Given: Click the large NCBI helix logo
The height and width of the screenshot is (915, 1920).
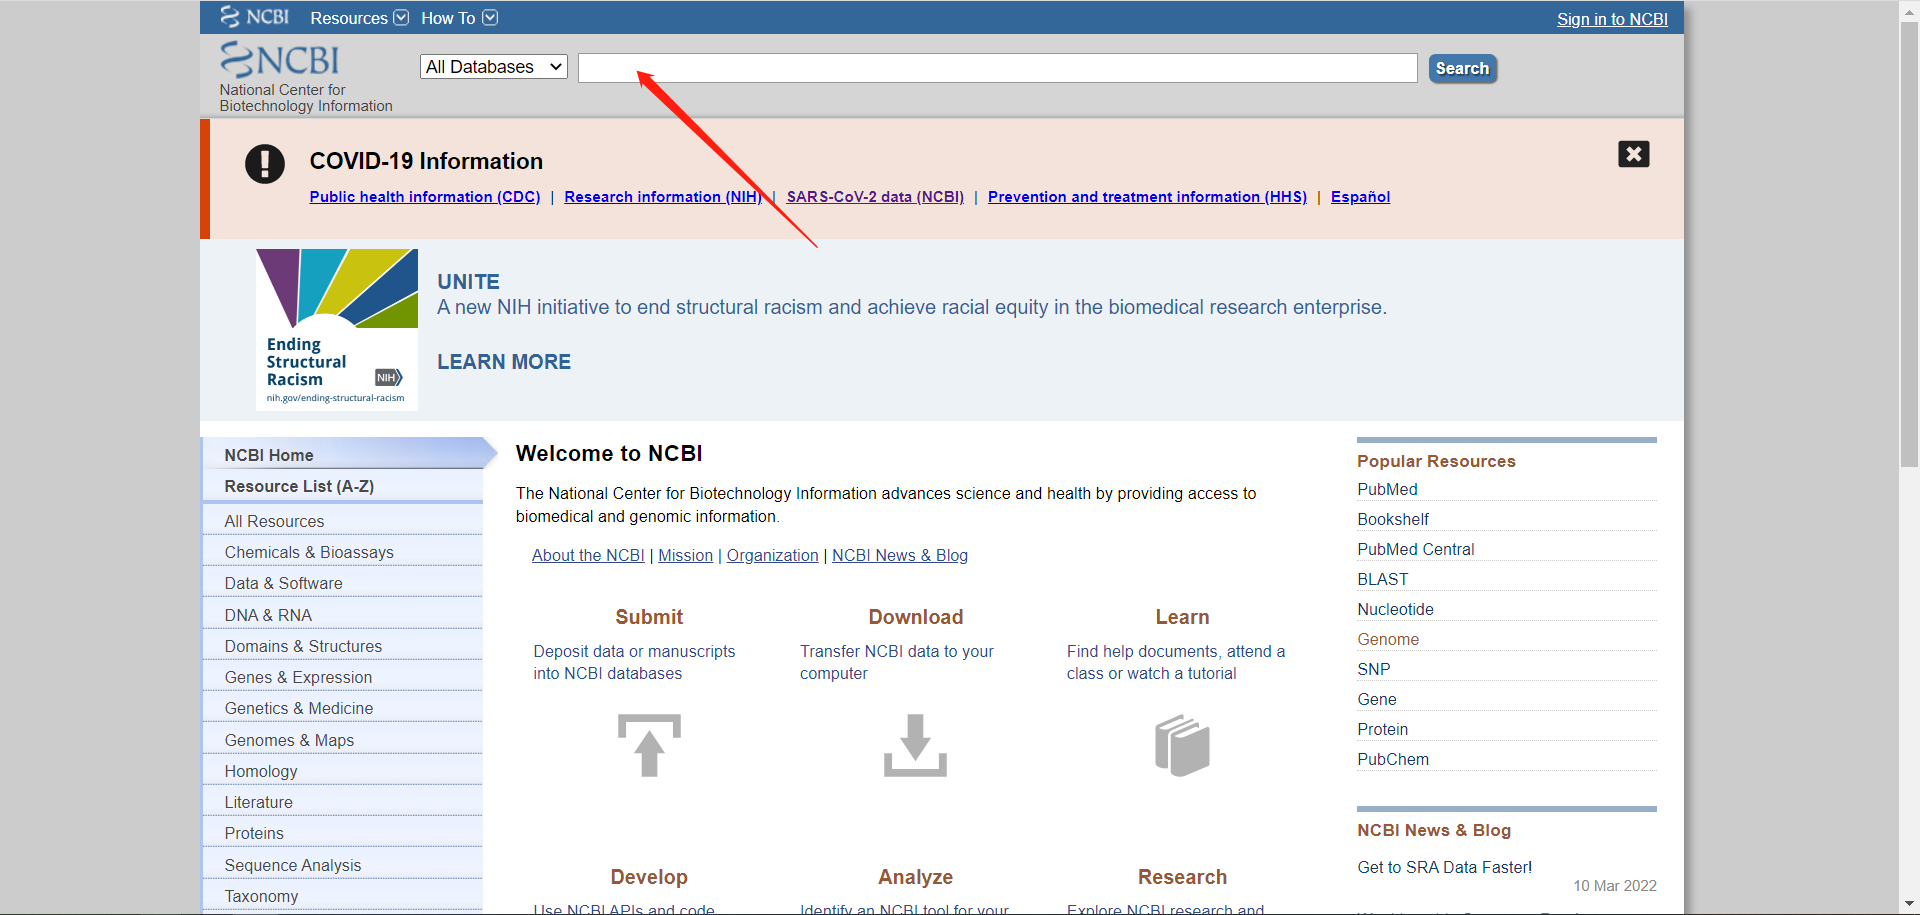Looking at the screenshot, I should pyautogui.click(x=280, y=60).
